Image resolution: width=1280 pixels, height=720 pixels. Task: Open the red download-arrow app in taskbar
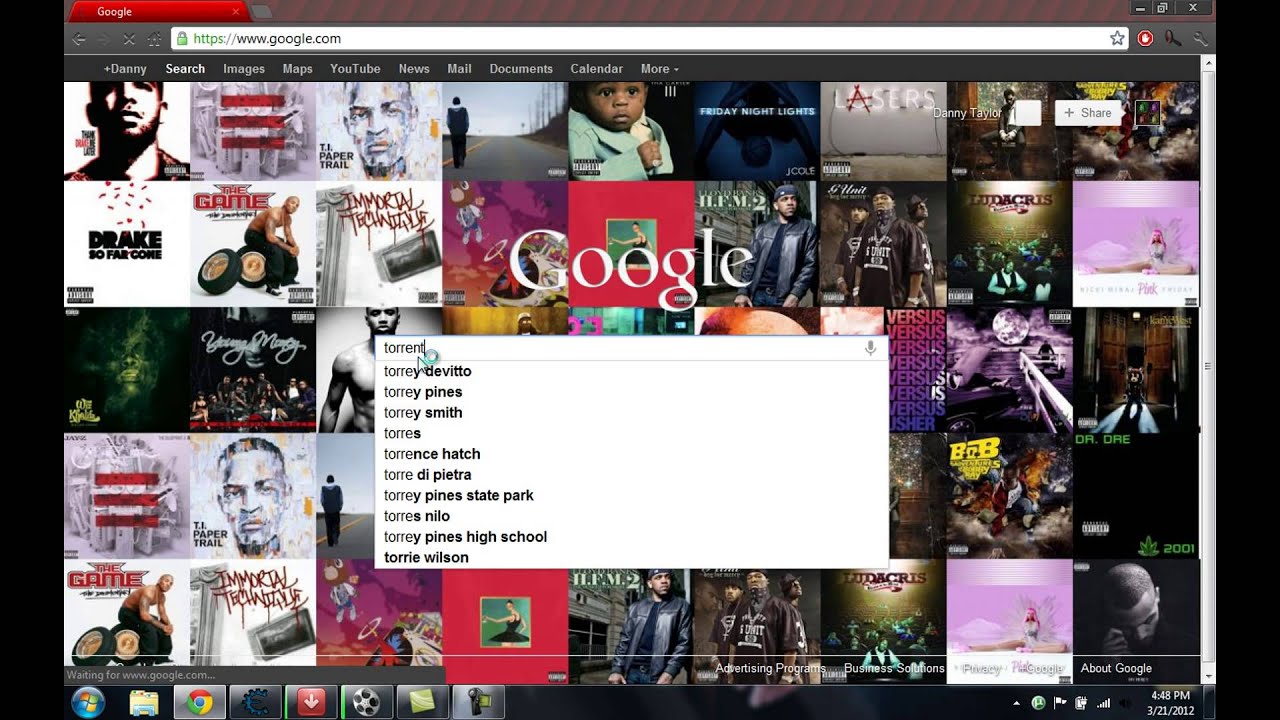[311, 702]
